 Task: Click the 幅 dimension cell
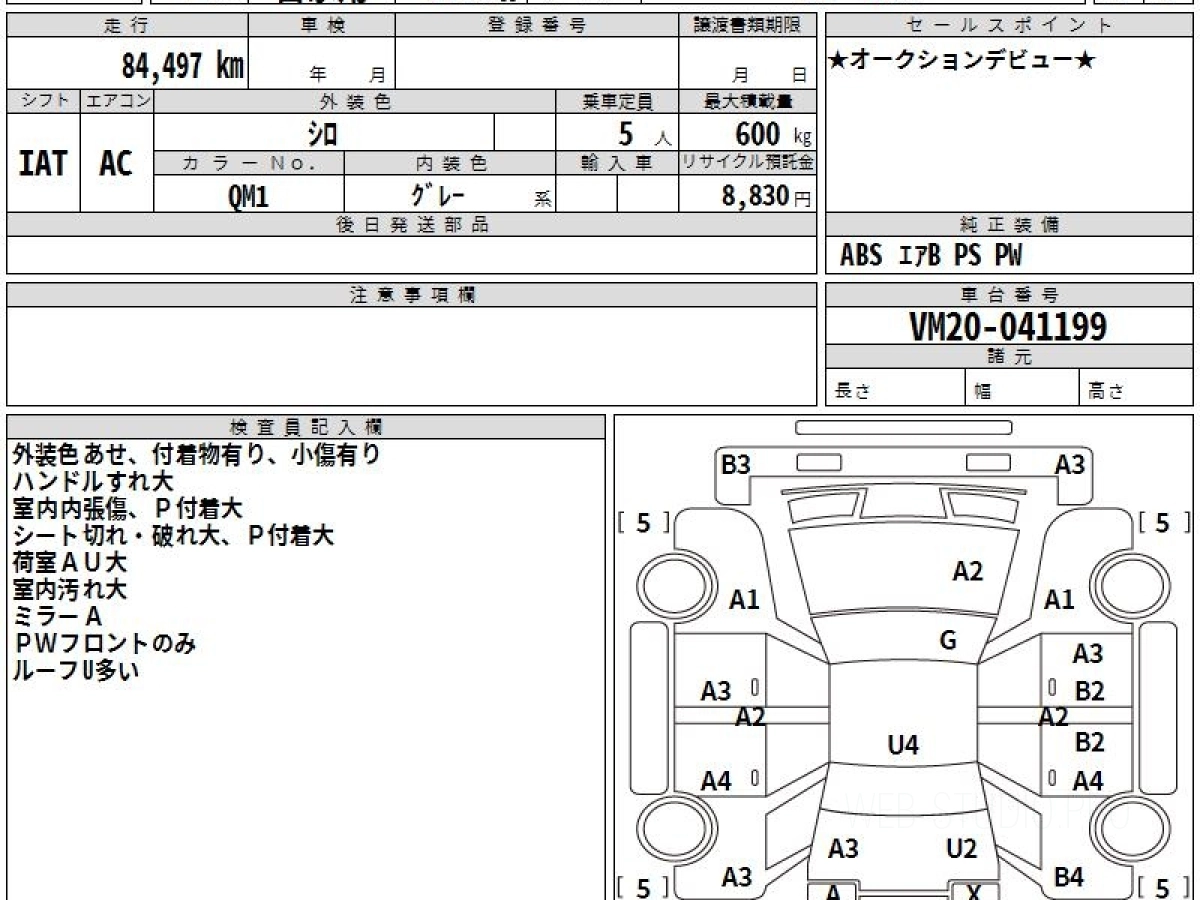[1022, 389]
